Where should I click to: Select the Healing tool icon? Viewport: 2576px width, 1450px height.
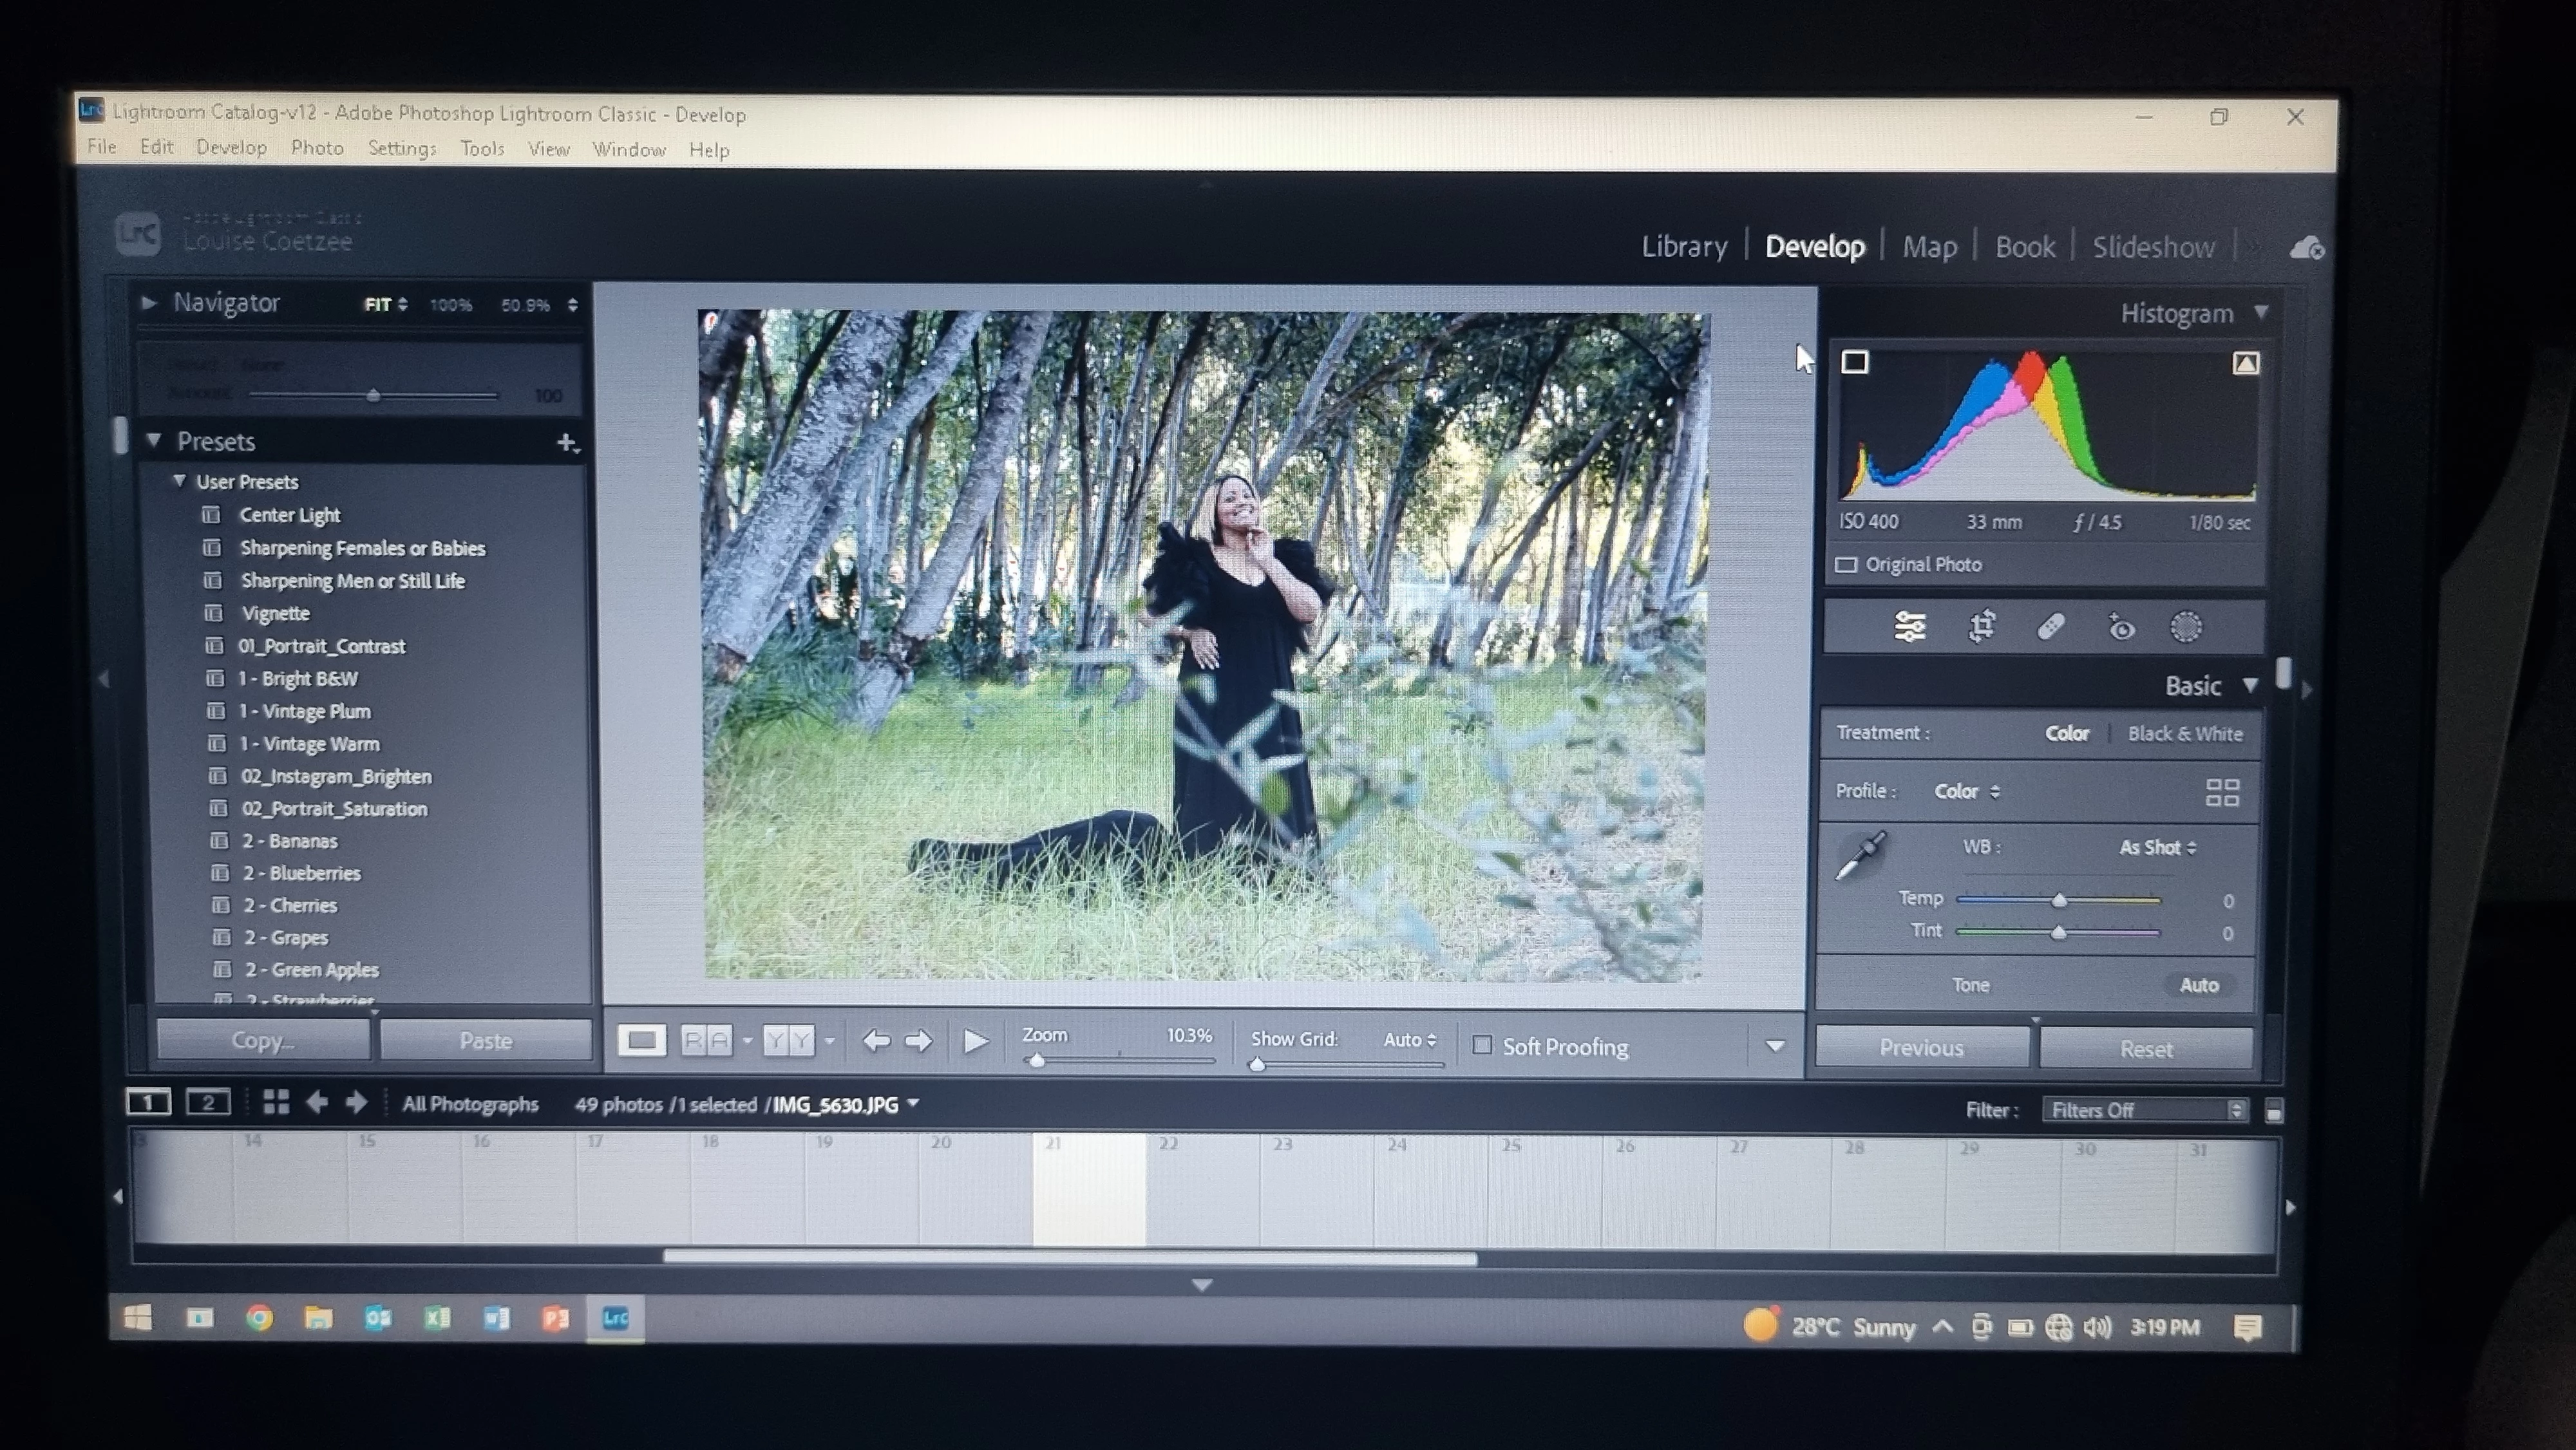click(x=2051, y=627)
